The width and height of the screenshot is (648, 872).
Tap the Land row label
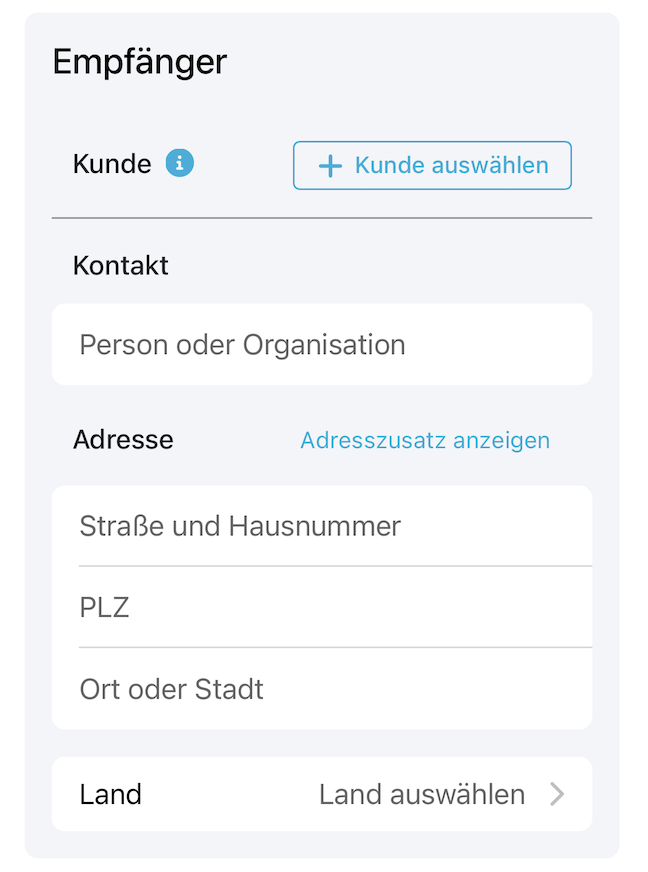tap(110, 794)
